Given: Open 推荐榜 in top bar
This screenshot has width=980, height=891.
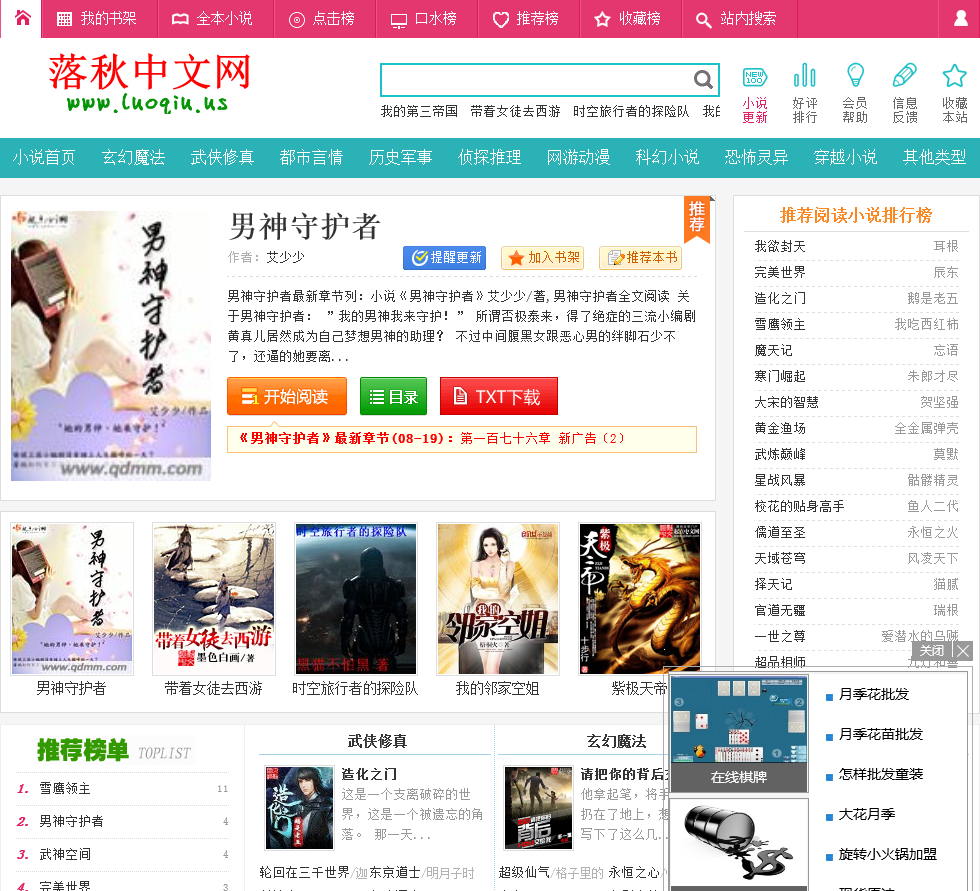Looking at the screenshot, I should point(526,19).
